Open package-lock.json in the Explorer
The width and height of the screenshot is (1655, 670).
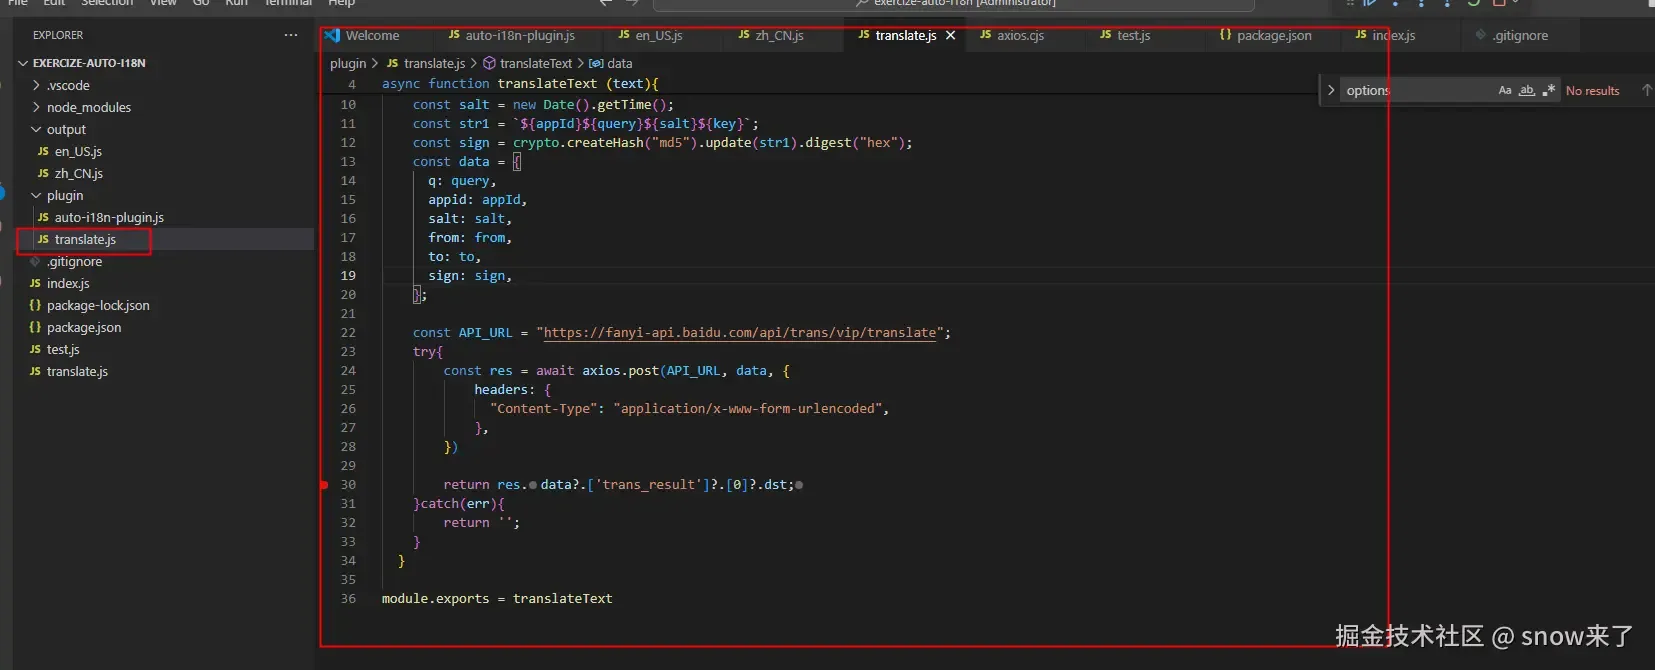tap(98, 305)
